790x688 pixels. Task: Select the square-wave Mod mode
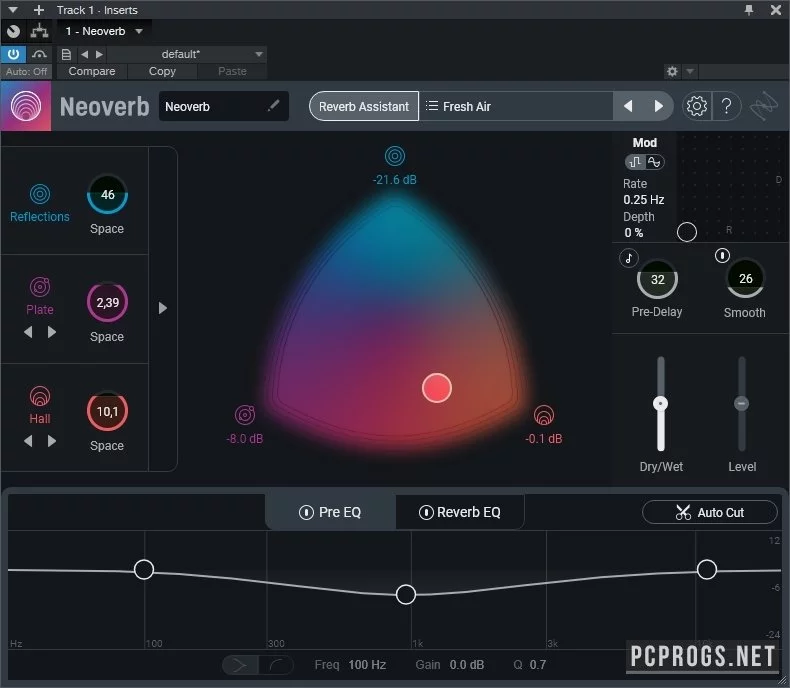635,162
